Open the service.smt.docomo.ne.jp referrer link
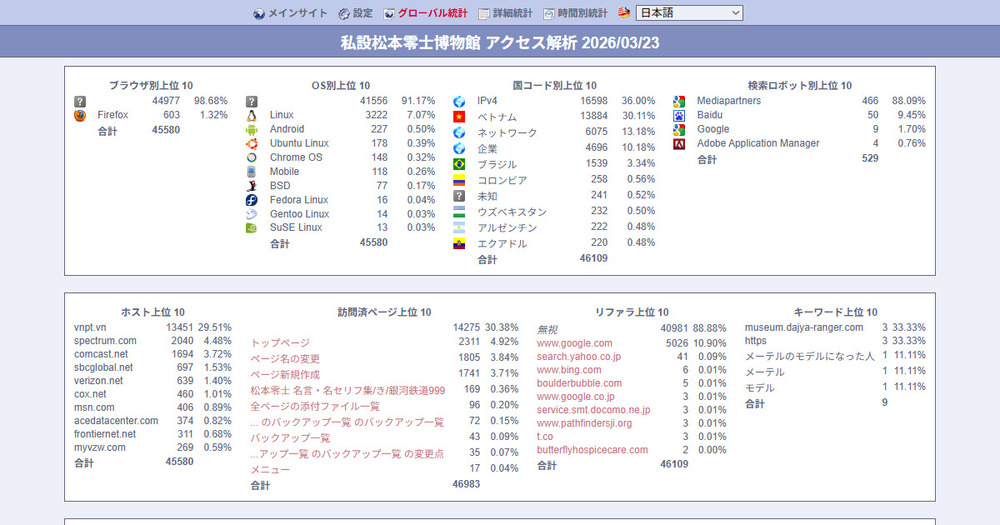Viewport: 1000px width, 525px height. coord(593,410)
